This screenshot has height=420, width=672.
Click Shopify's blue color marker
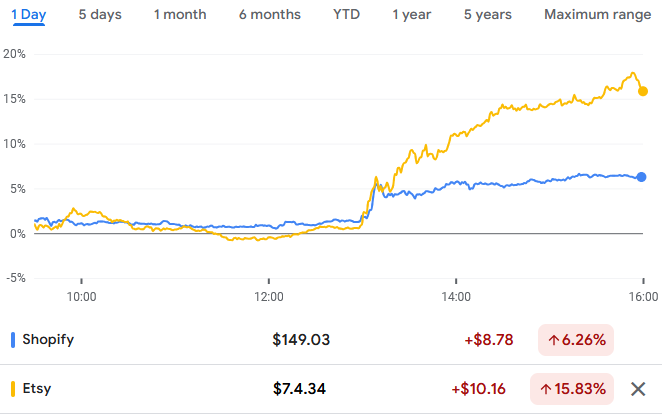coord(13,339)
